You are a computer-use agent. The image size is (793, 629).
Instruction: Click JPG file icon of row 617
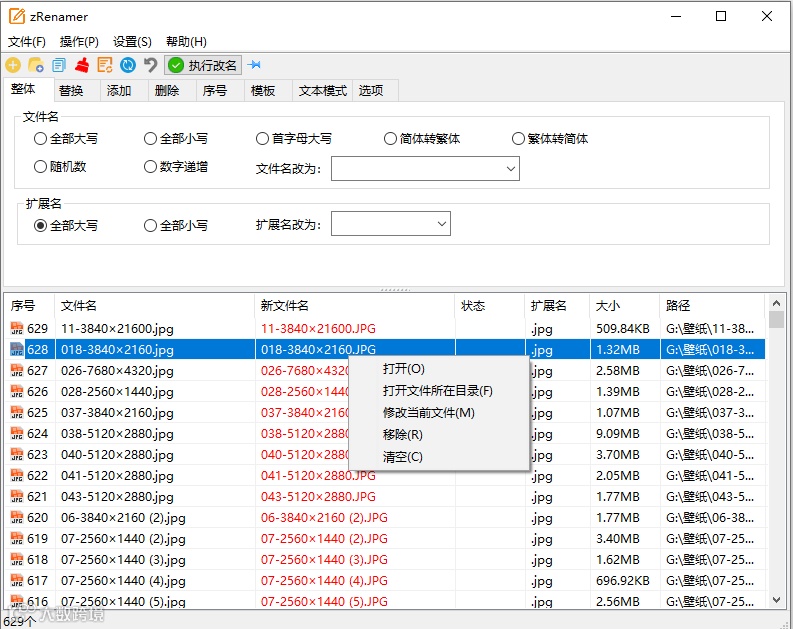17,580
